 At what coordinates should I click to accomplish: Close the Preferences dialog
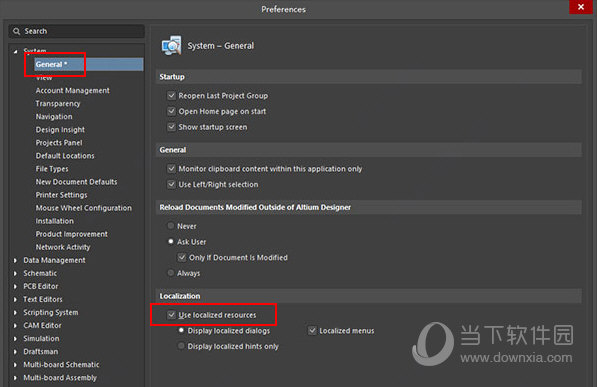[581, 7]
